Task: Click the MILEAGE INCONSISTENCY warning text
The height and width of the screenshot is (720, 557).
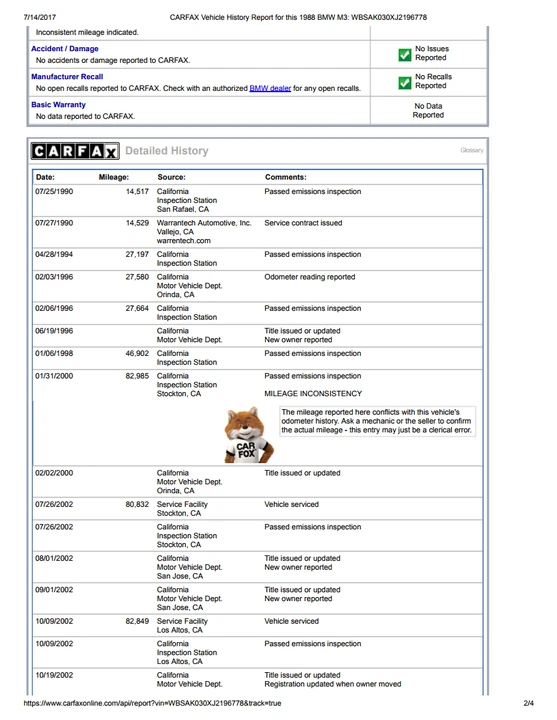Action: (313, 394)
